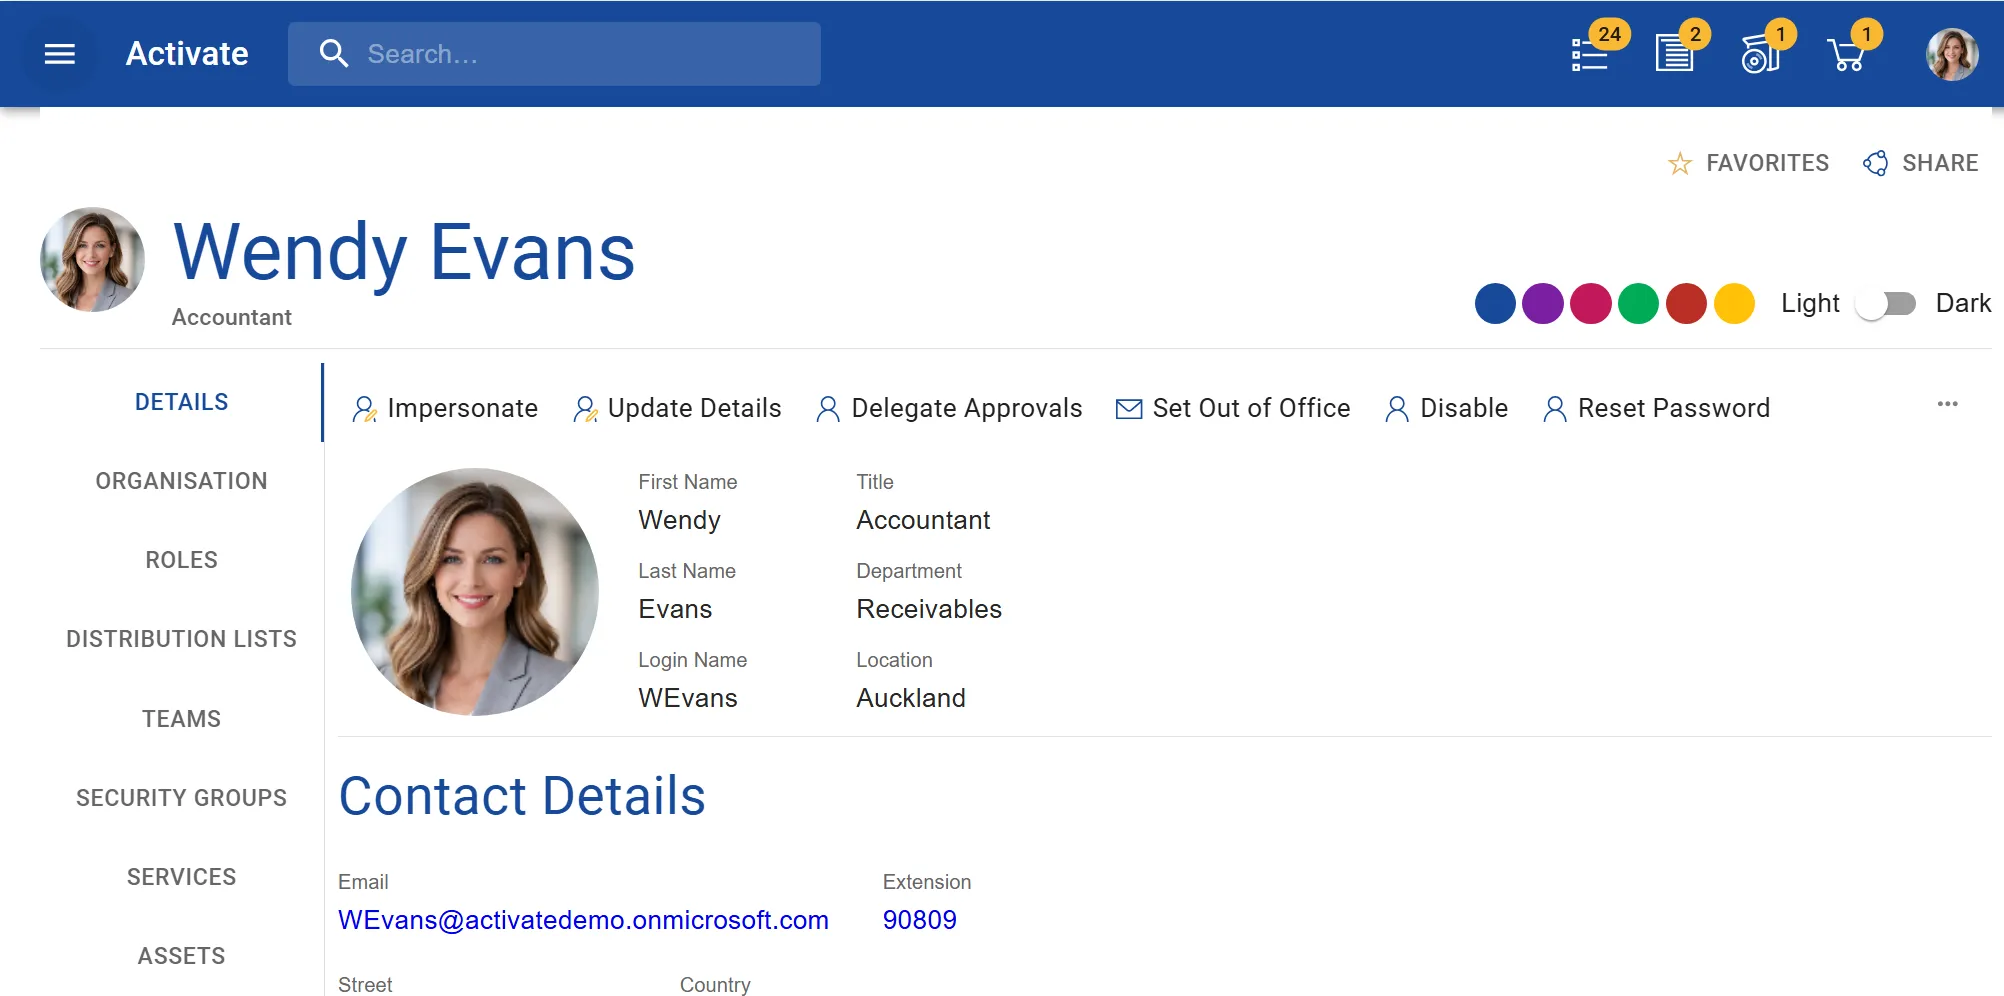The height and width of the screenshot is (996, 2004).
Task: Click Reset Password text
Action: (x=1674, y=409)
